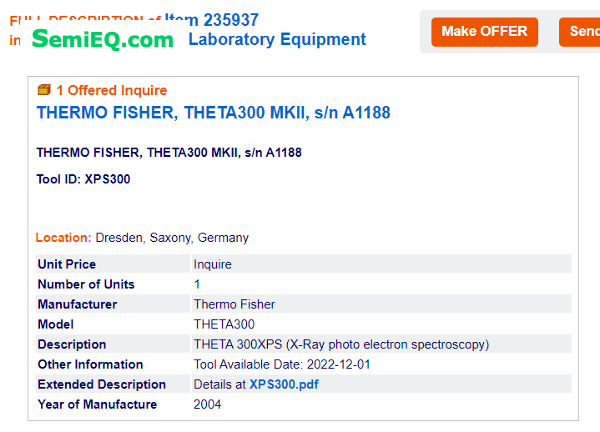
Task: Click the Location label
Action: click(64, 238)
